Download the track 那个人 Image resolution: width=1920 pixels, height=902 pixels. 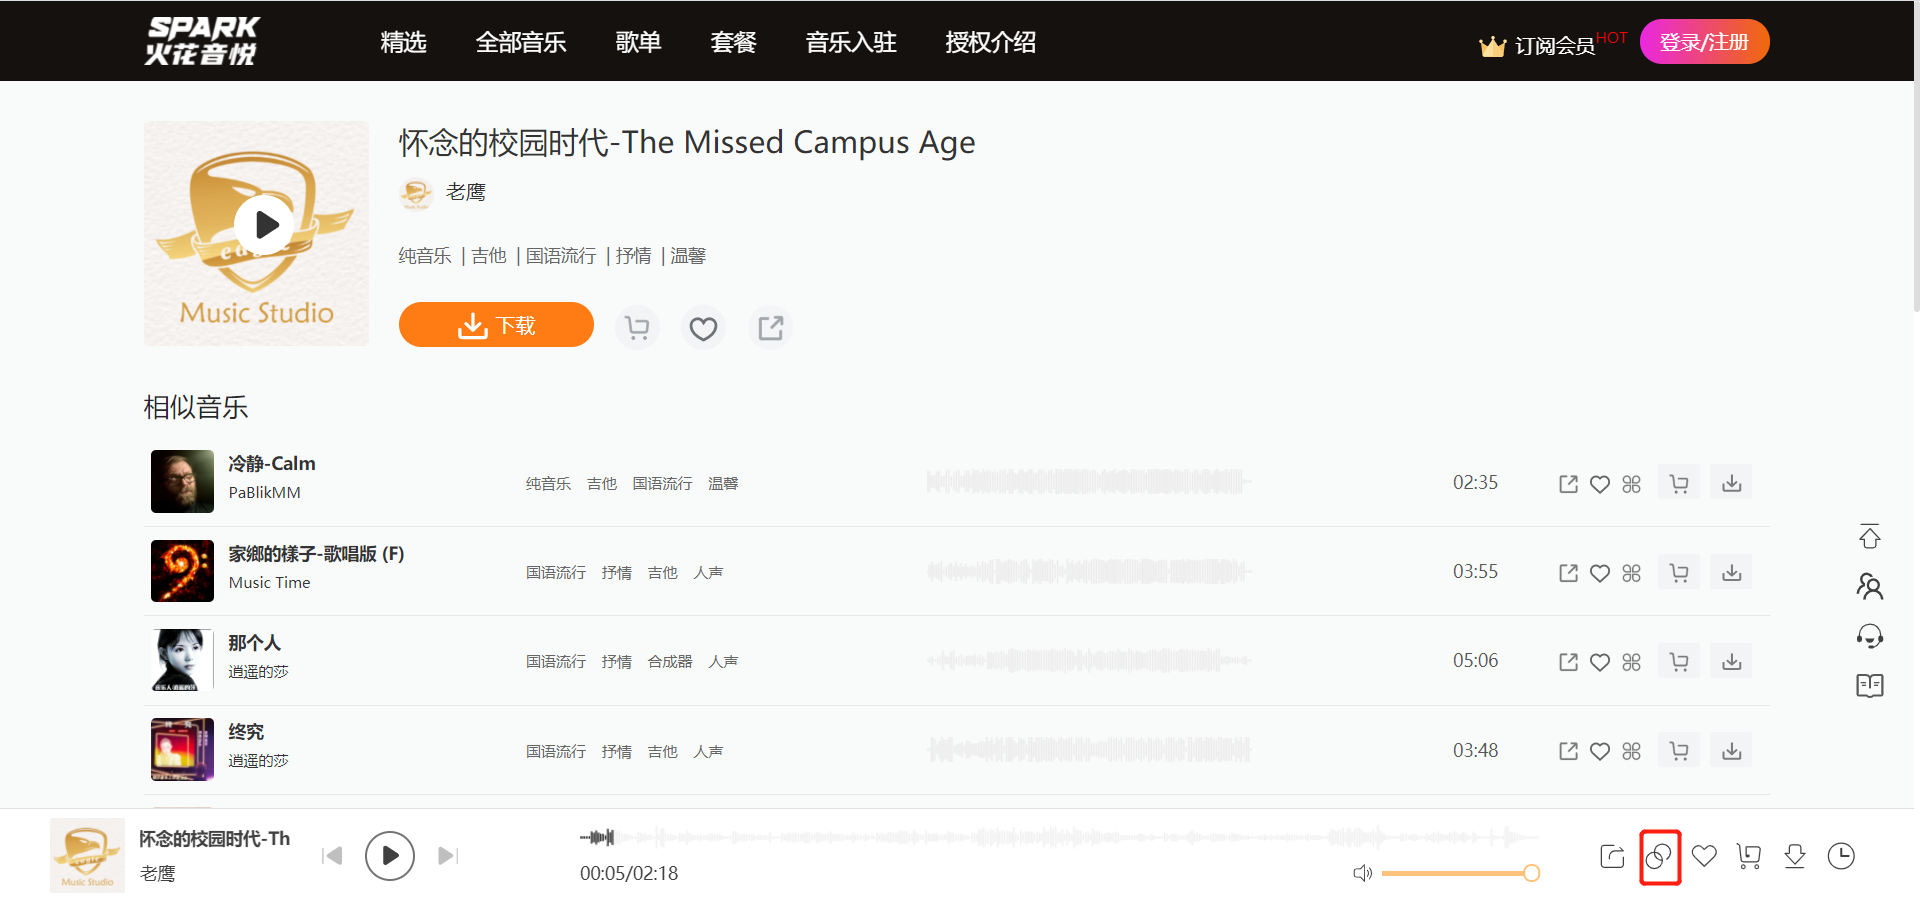(1732, 662)
